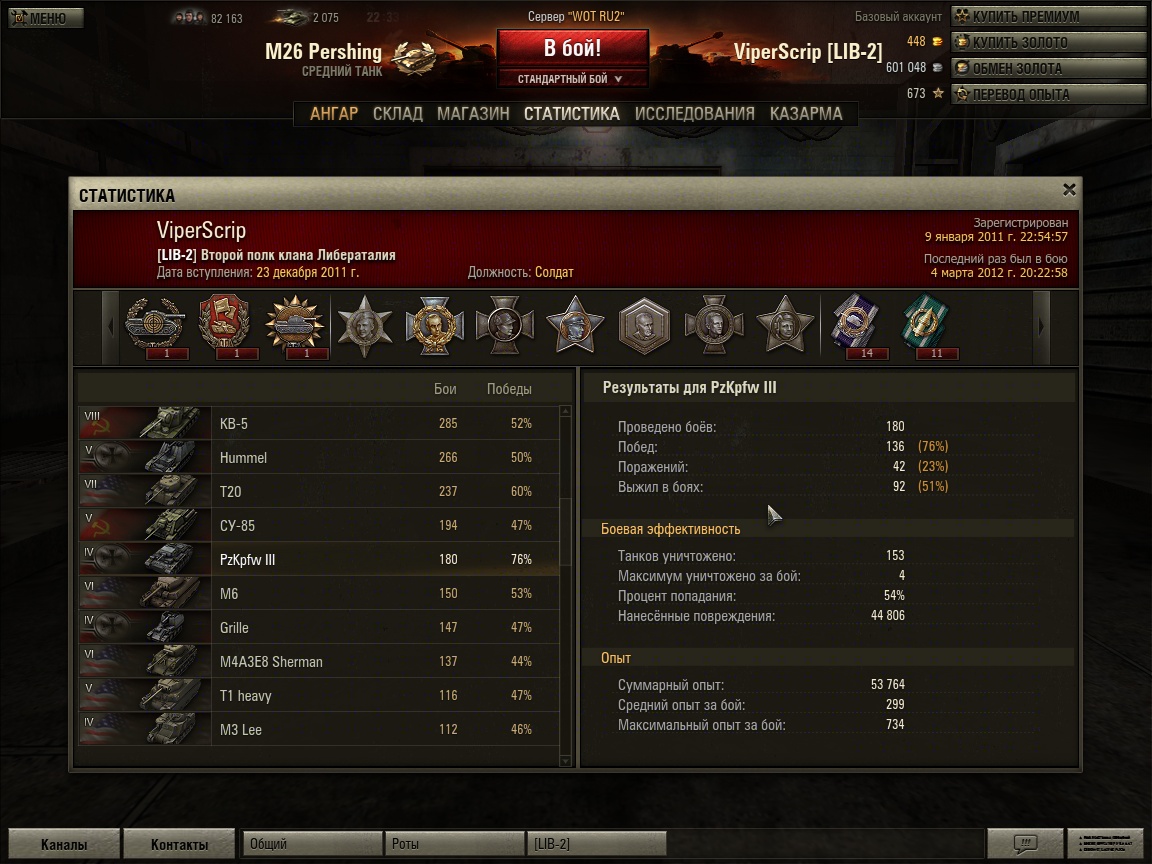Show next medals with the right arrow
The height and width of the screenshot is (864, 1152).
[x=1041, y=326]
